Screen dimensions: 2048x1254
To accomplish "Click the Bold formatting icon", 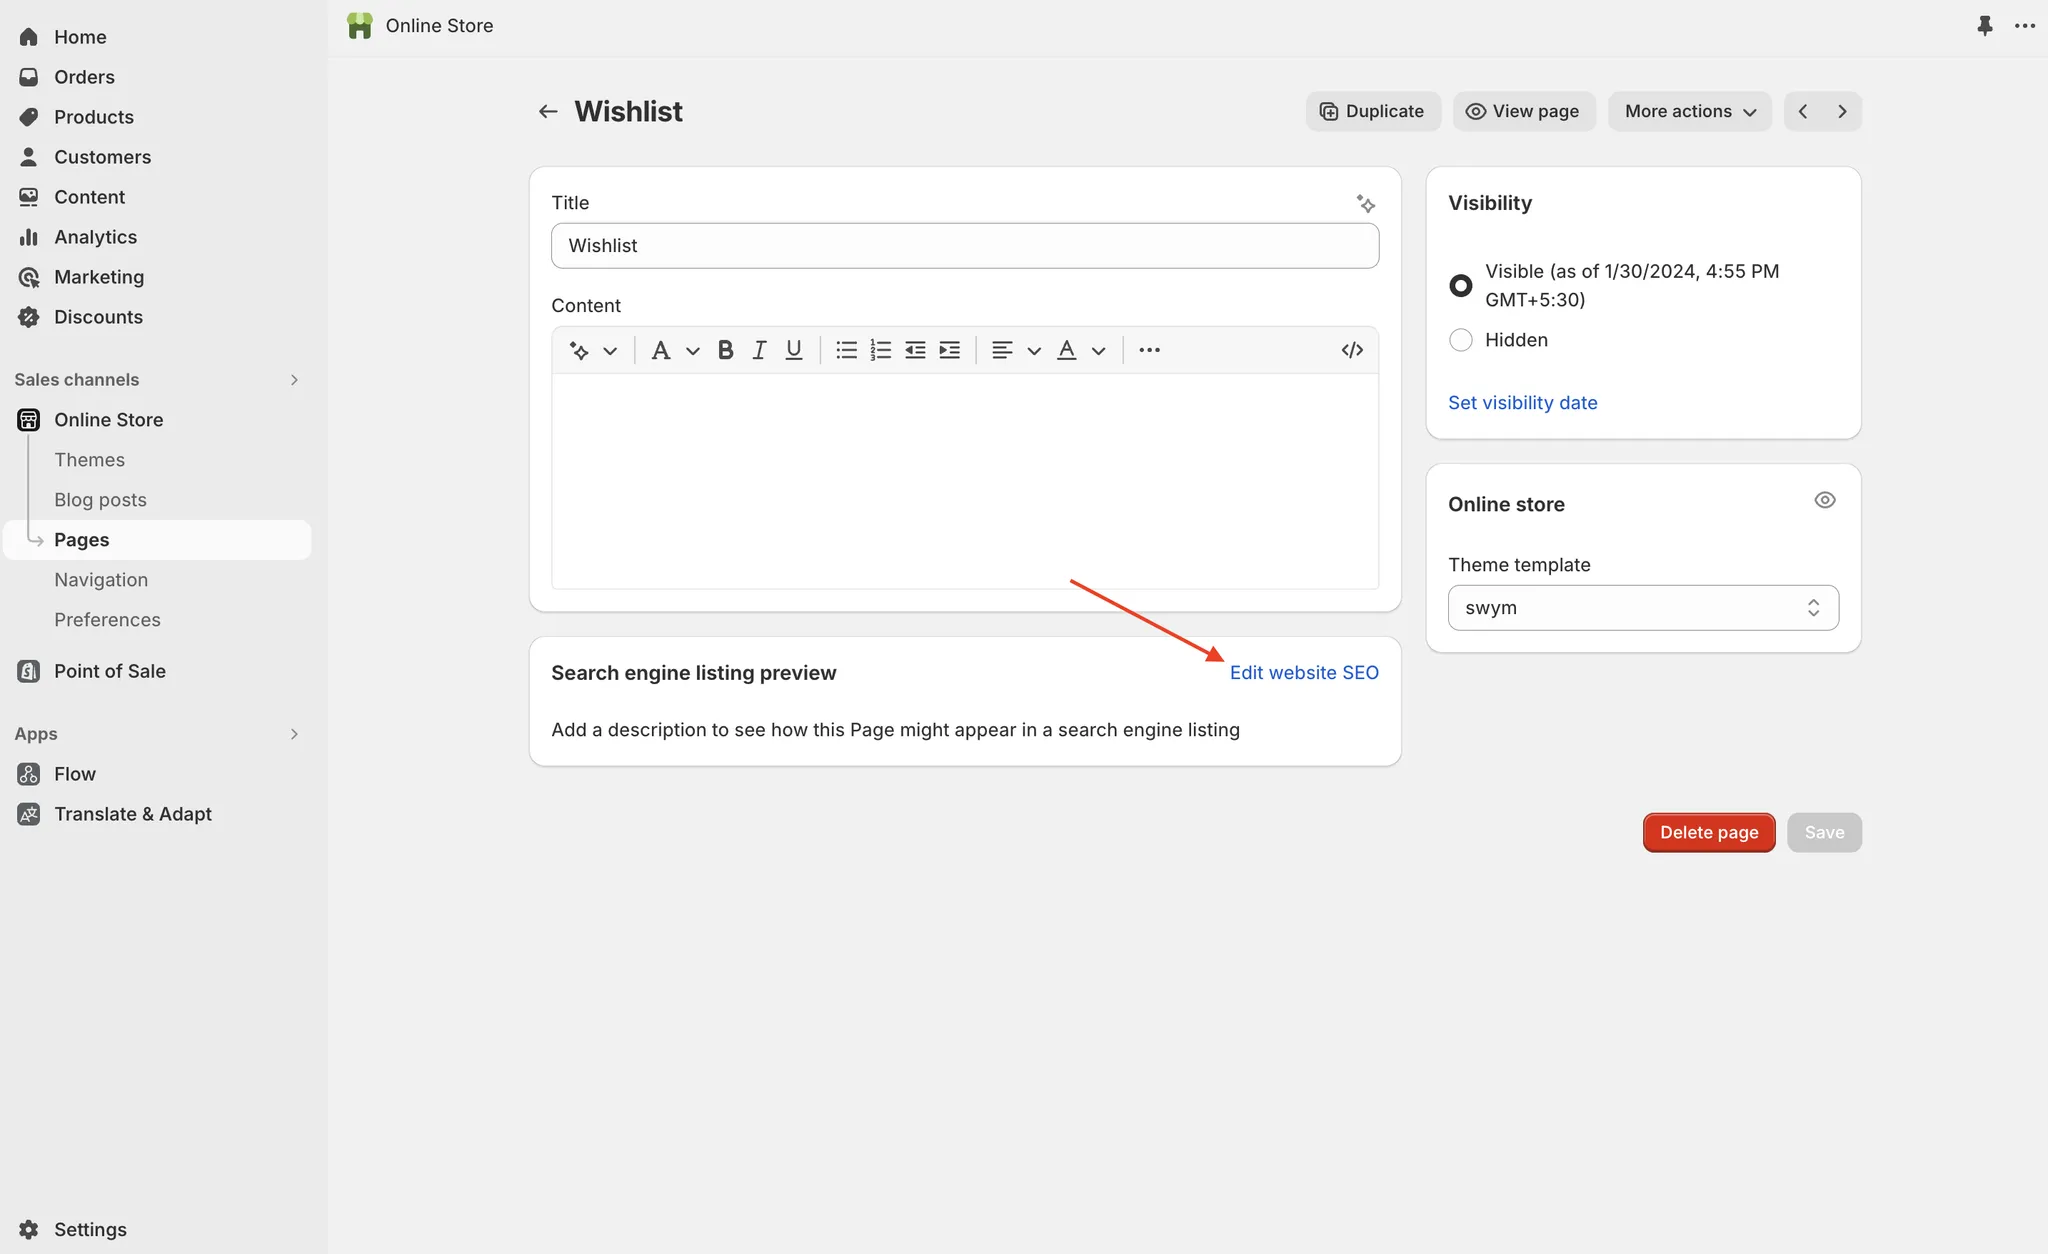I will [726, 350].
